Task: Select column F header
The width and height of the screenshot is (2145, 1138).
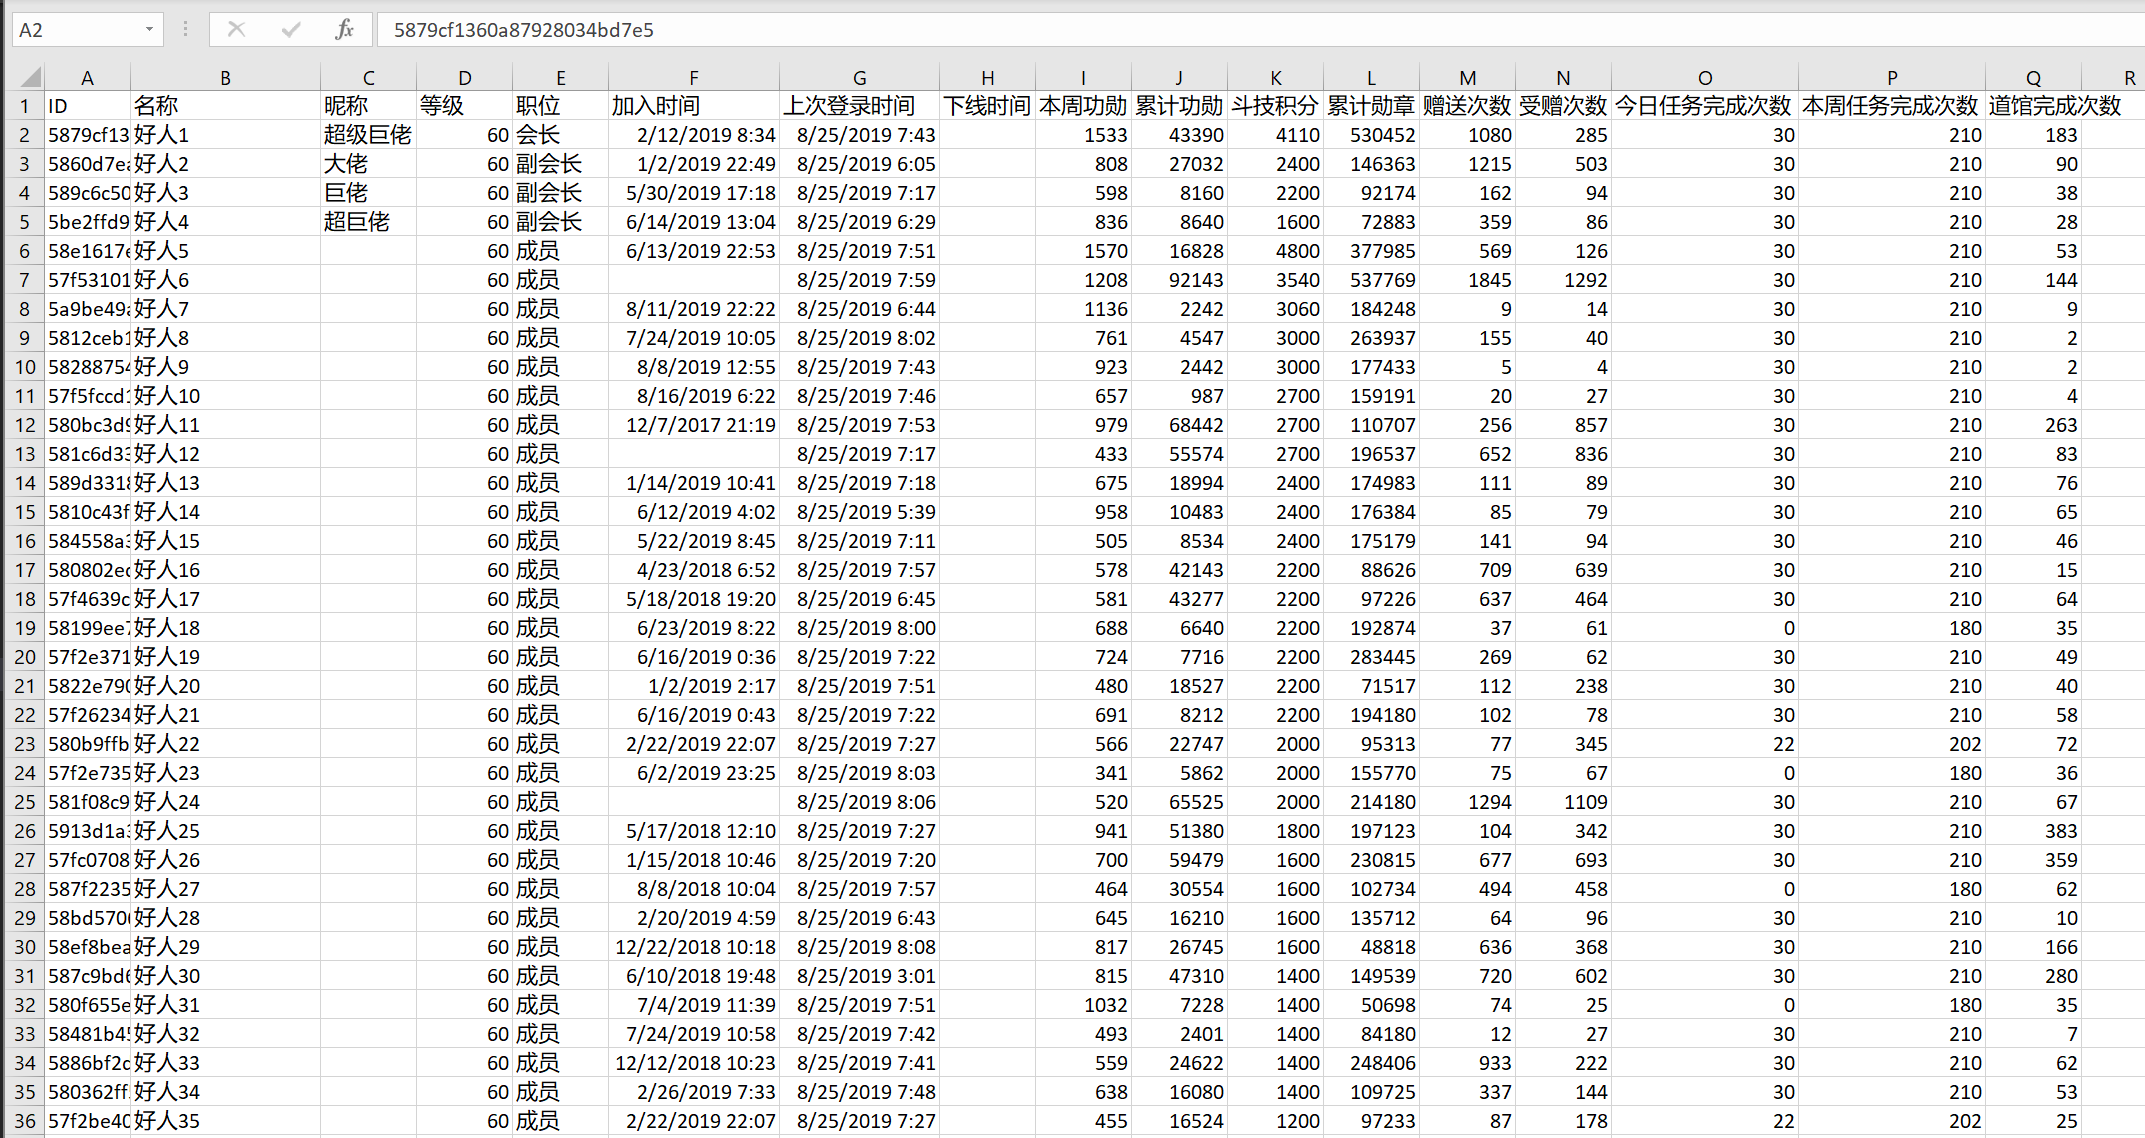Action: point(693,78)
